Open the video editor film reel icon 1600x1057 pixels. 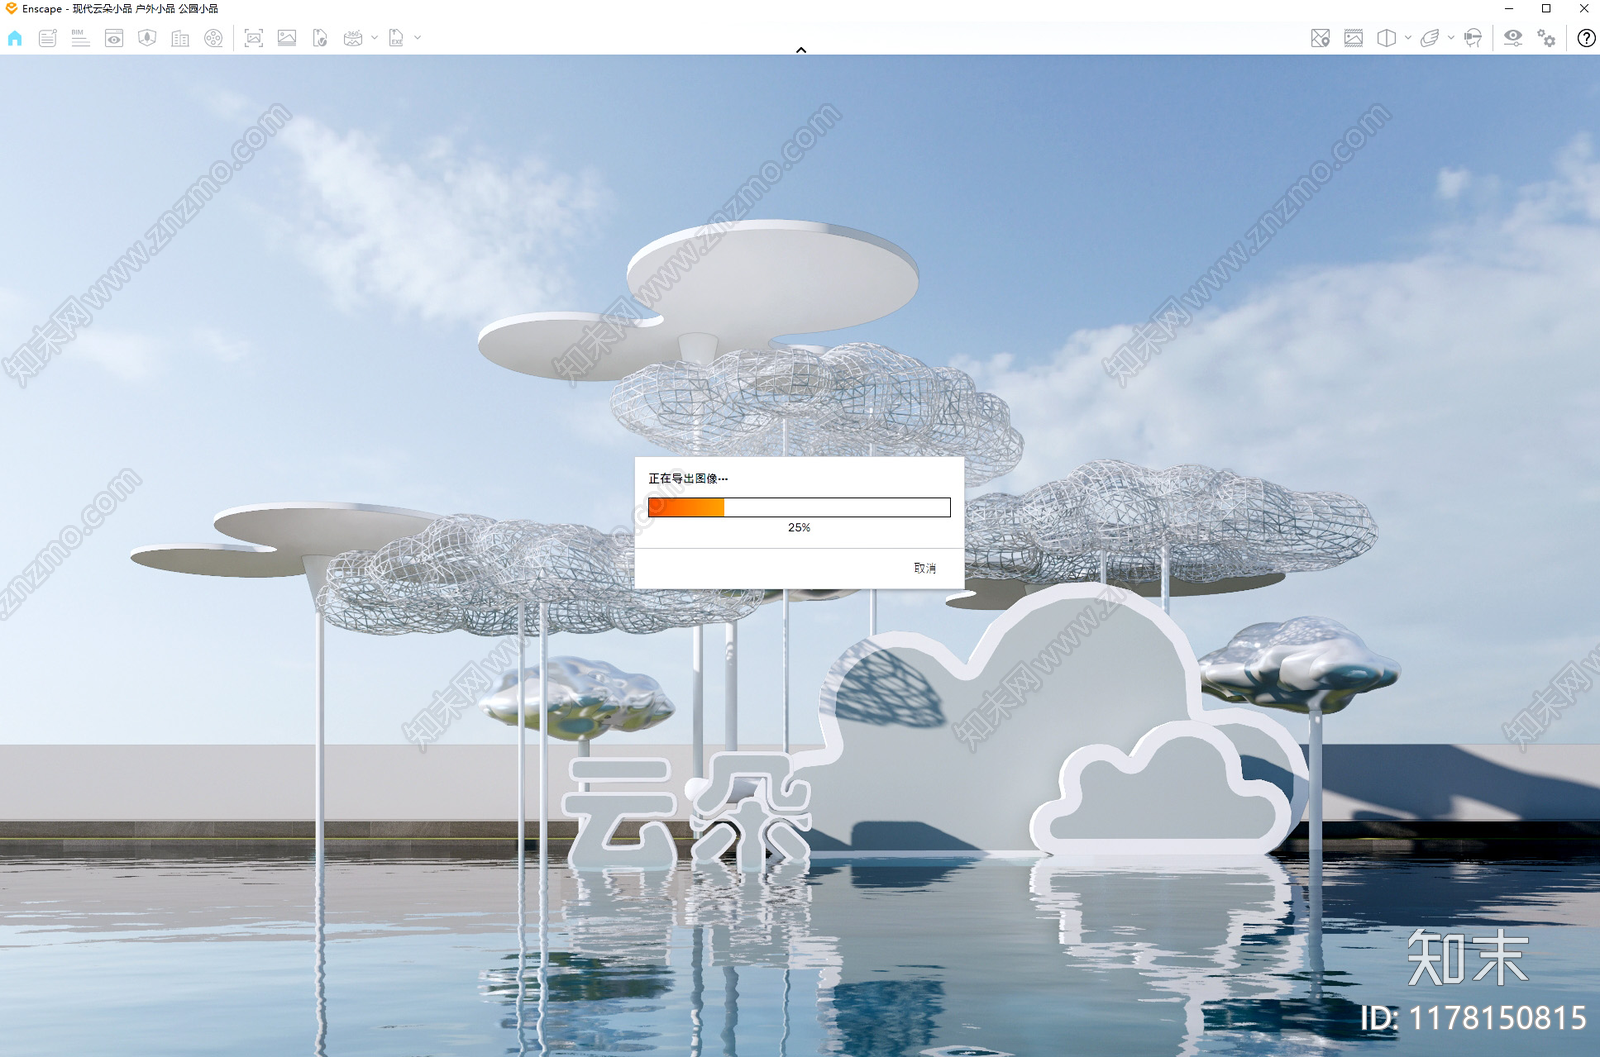pyautogui.click(x=213, y=38)
